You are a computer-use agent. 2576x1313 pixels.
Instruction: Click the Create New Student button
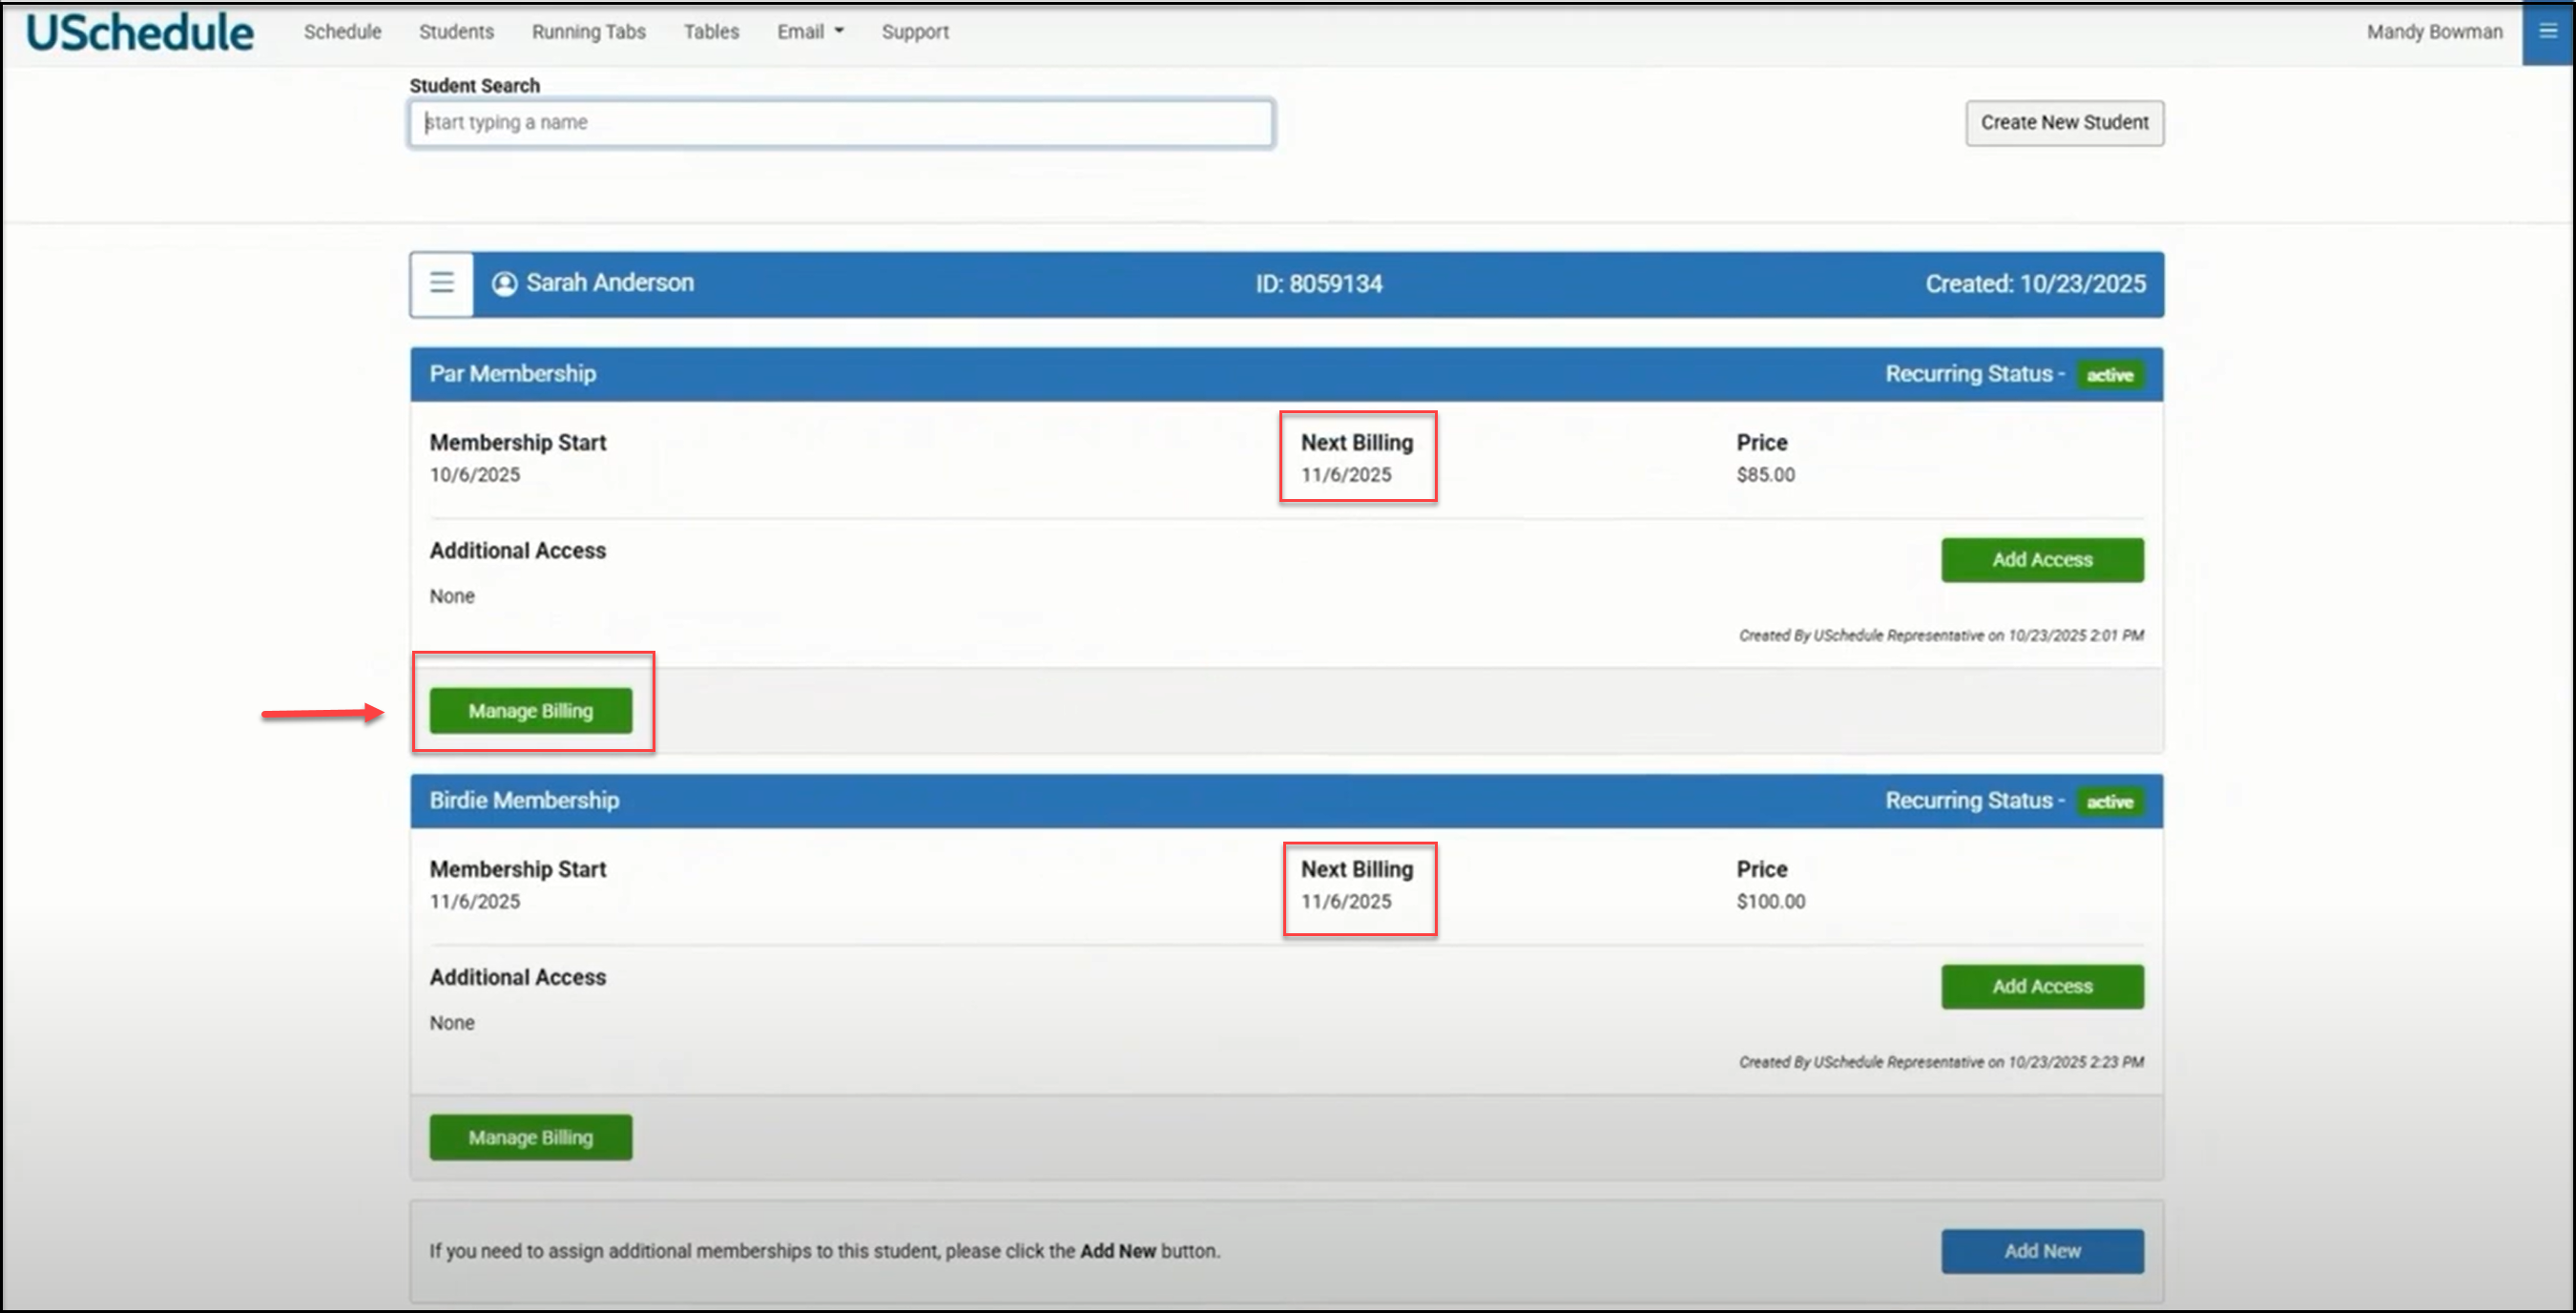[2064, 123]
